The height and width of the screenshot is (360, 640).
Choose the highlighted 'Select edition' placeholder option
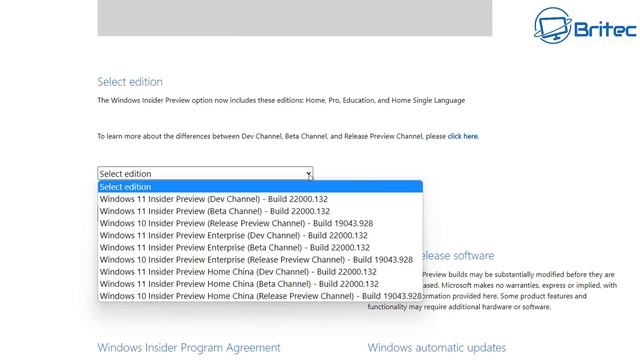click(260, 187)
